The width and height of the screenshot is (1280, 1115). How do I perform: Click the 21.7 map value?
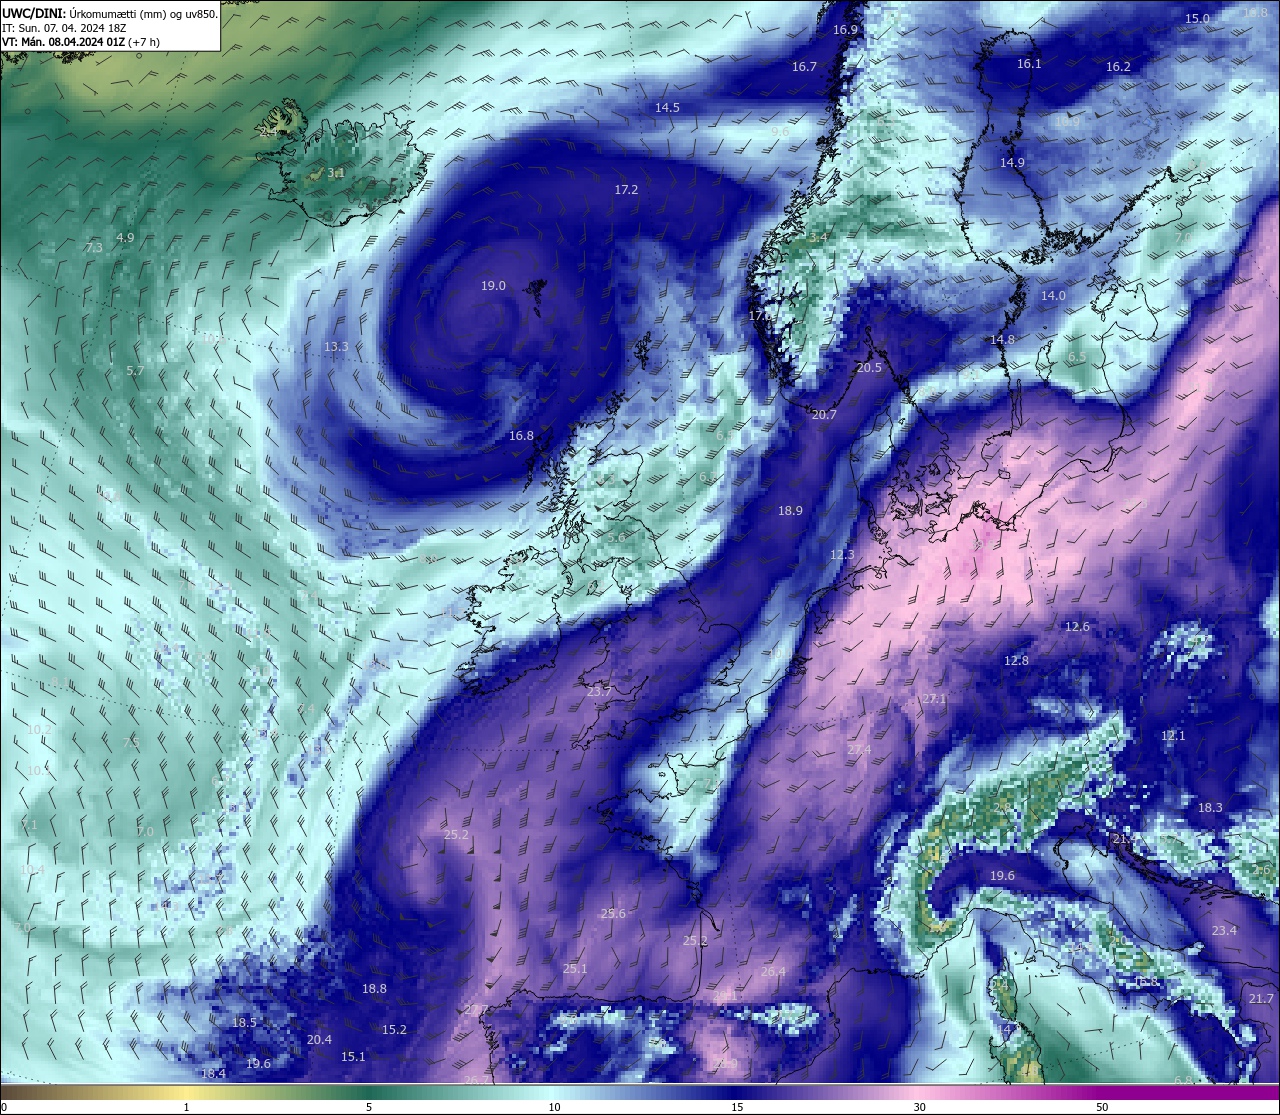[x=1261, y=999]
